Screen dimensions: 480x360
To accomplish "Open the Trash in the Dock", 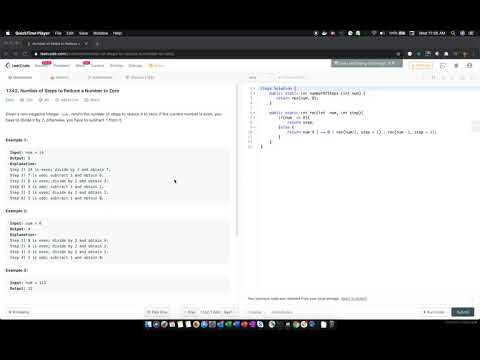I will pos(332,324).
